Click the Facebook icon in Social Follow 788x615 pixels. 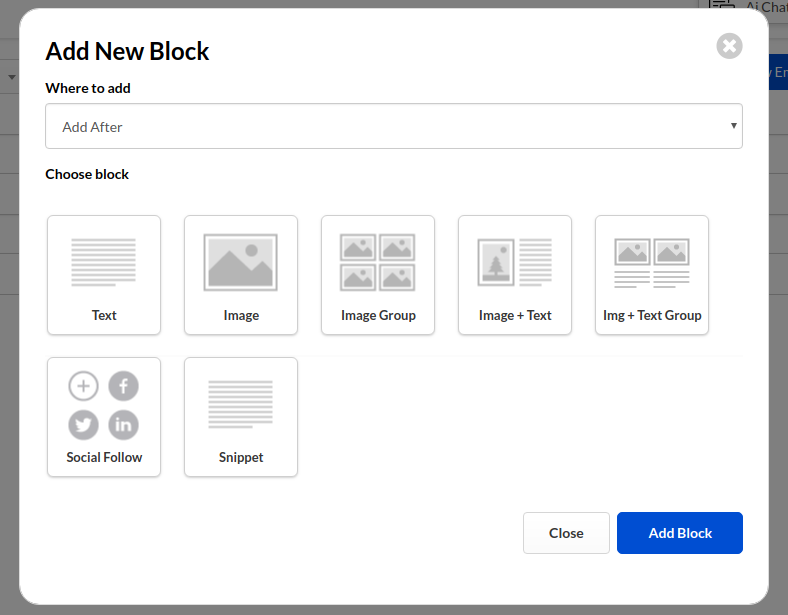(124, 386)
